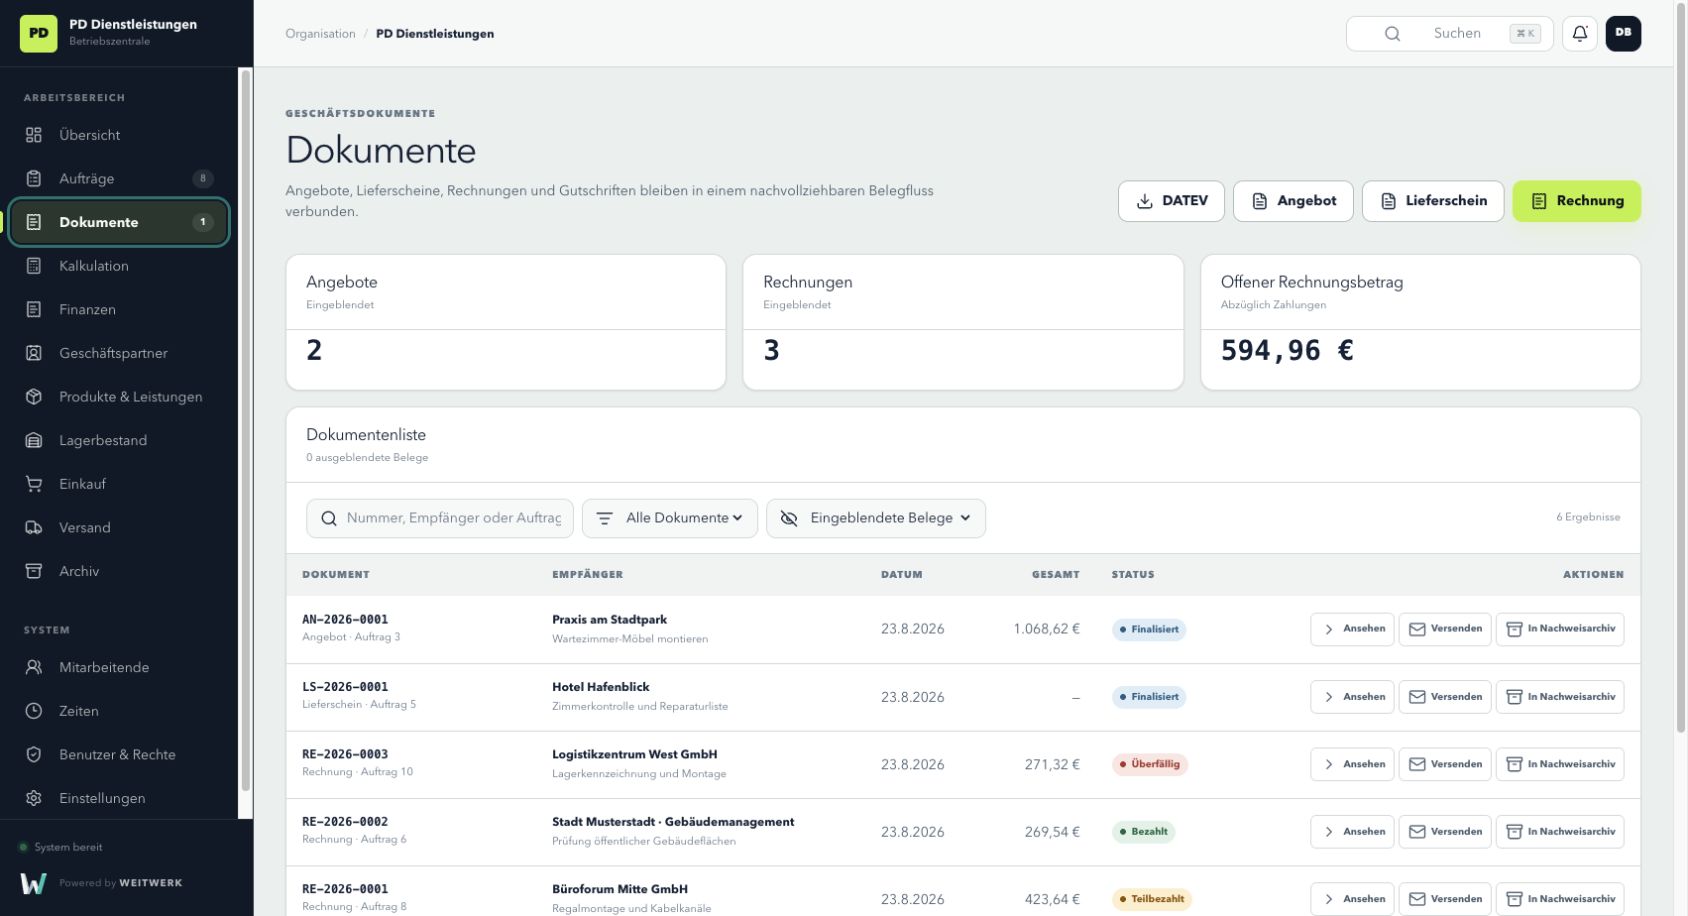This screenshot has height=916, width=1688.
Task: Click the Bezahlt status badge
Action: pyautogui.click(x=1143, y=832)
